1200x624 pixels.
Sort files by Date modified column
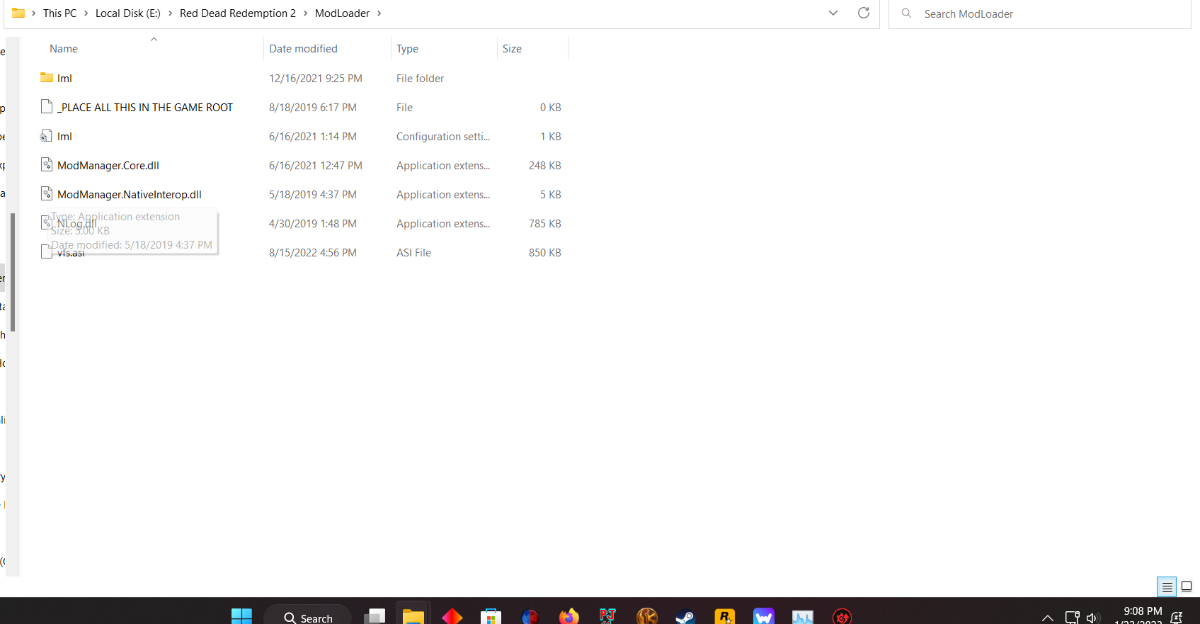(x=303, y=48)
